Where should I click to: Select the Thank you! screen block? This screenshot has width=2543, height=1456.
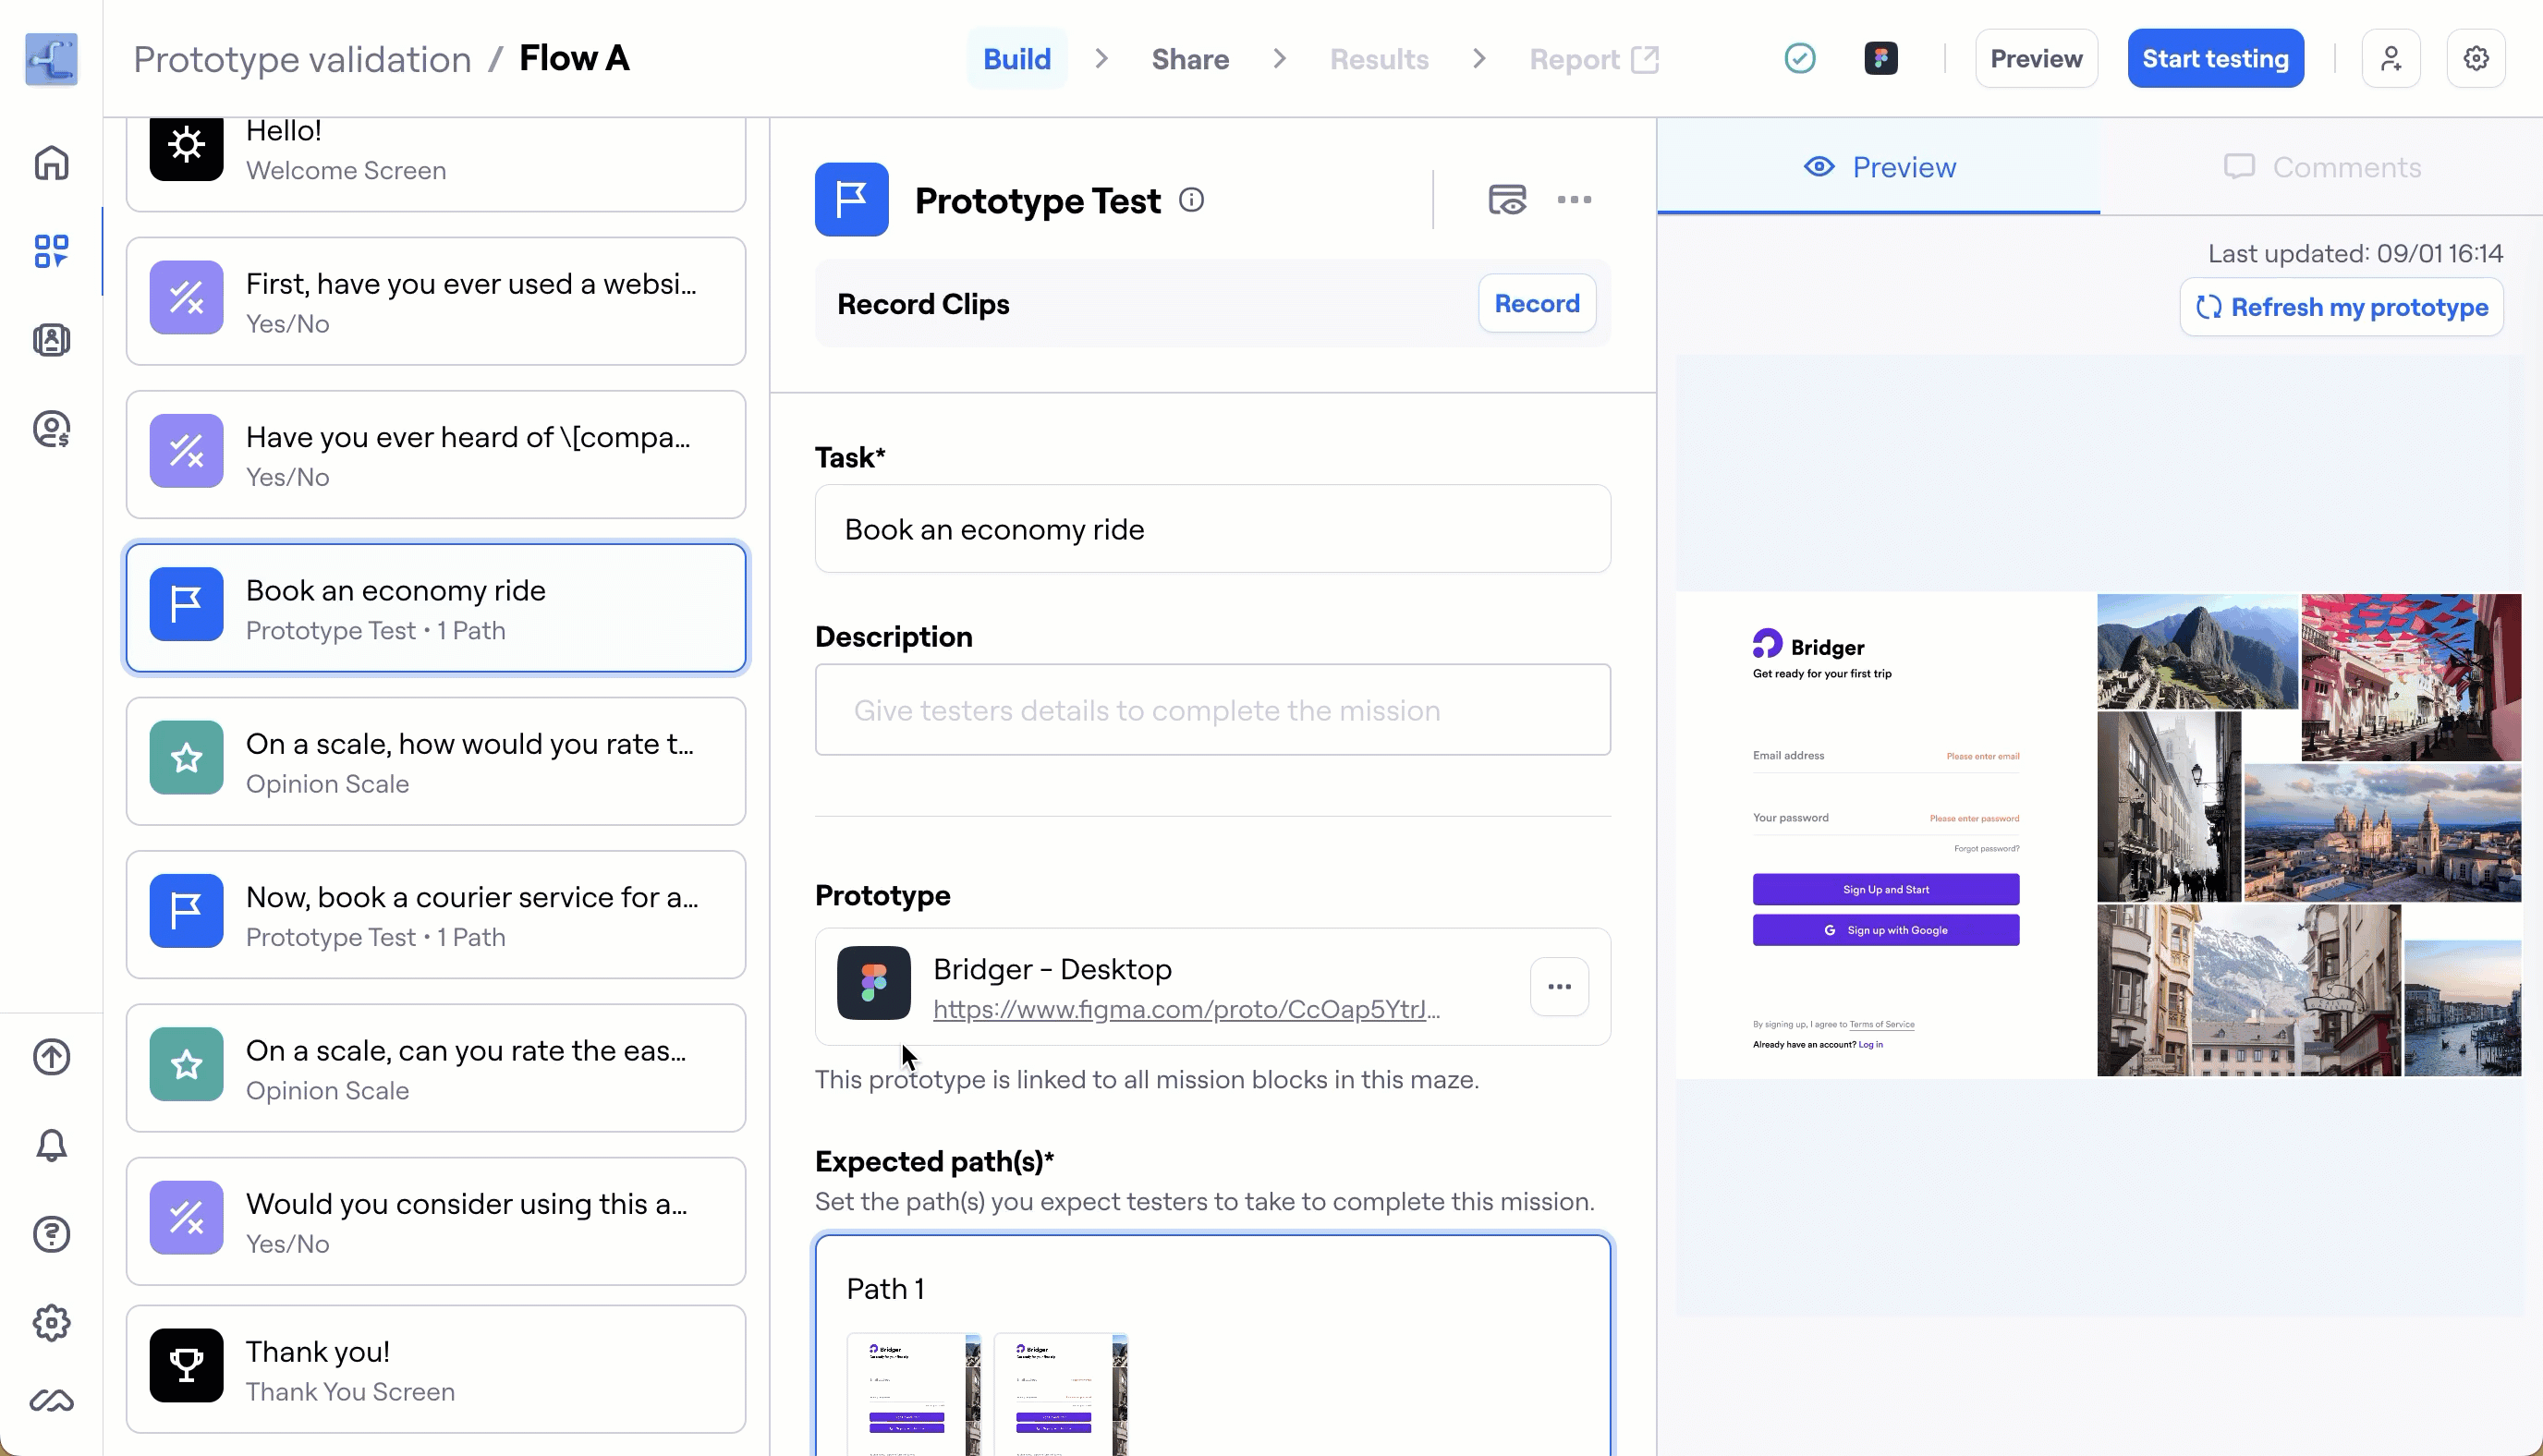[436, 1369]
